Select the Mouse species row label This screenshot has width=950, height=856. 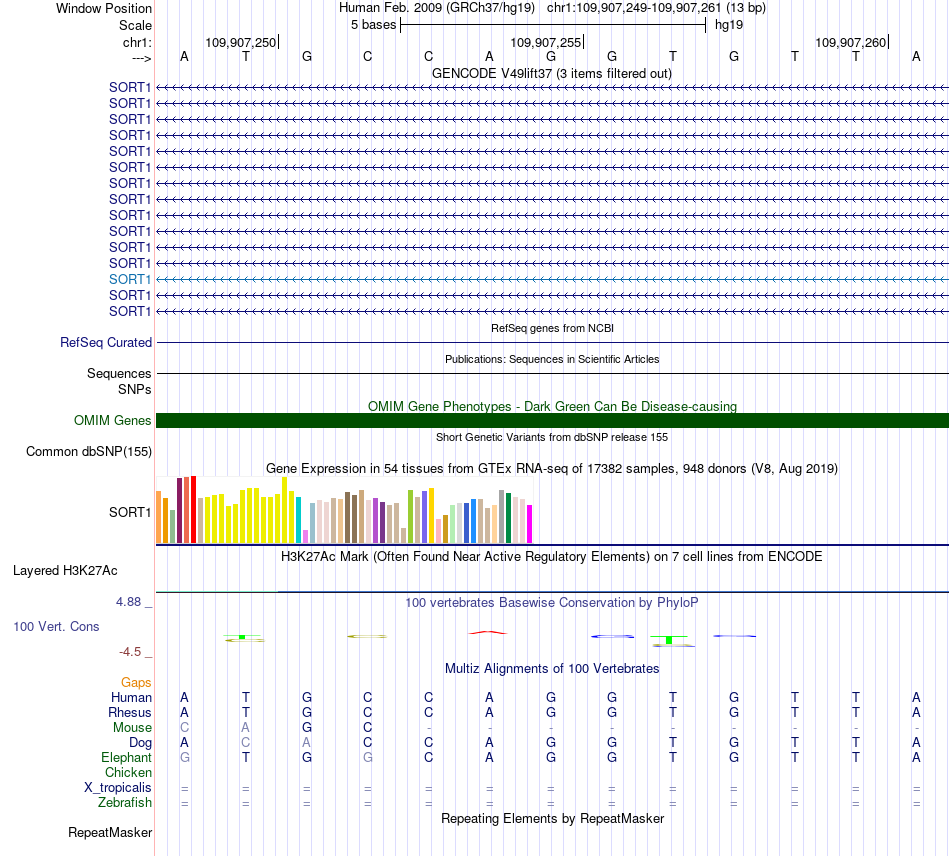pyautogui.click(x=132, y=728)
